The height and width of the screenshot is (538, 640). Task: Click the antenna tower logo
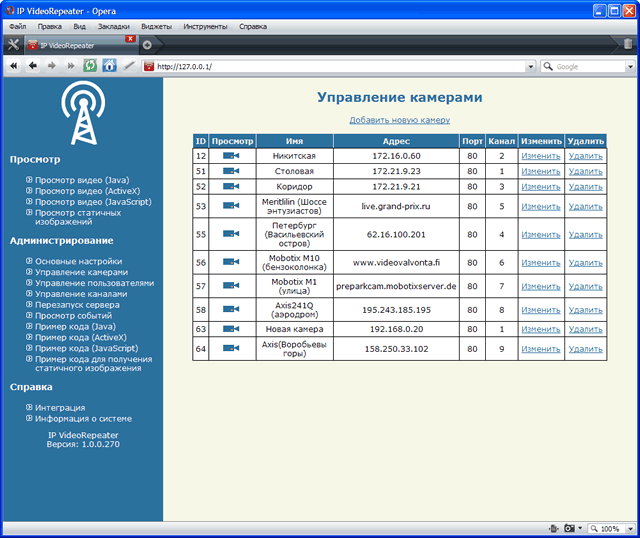[83, 113]
